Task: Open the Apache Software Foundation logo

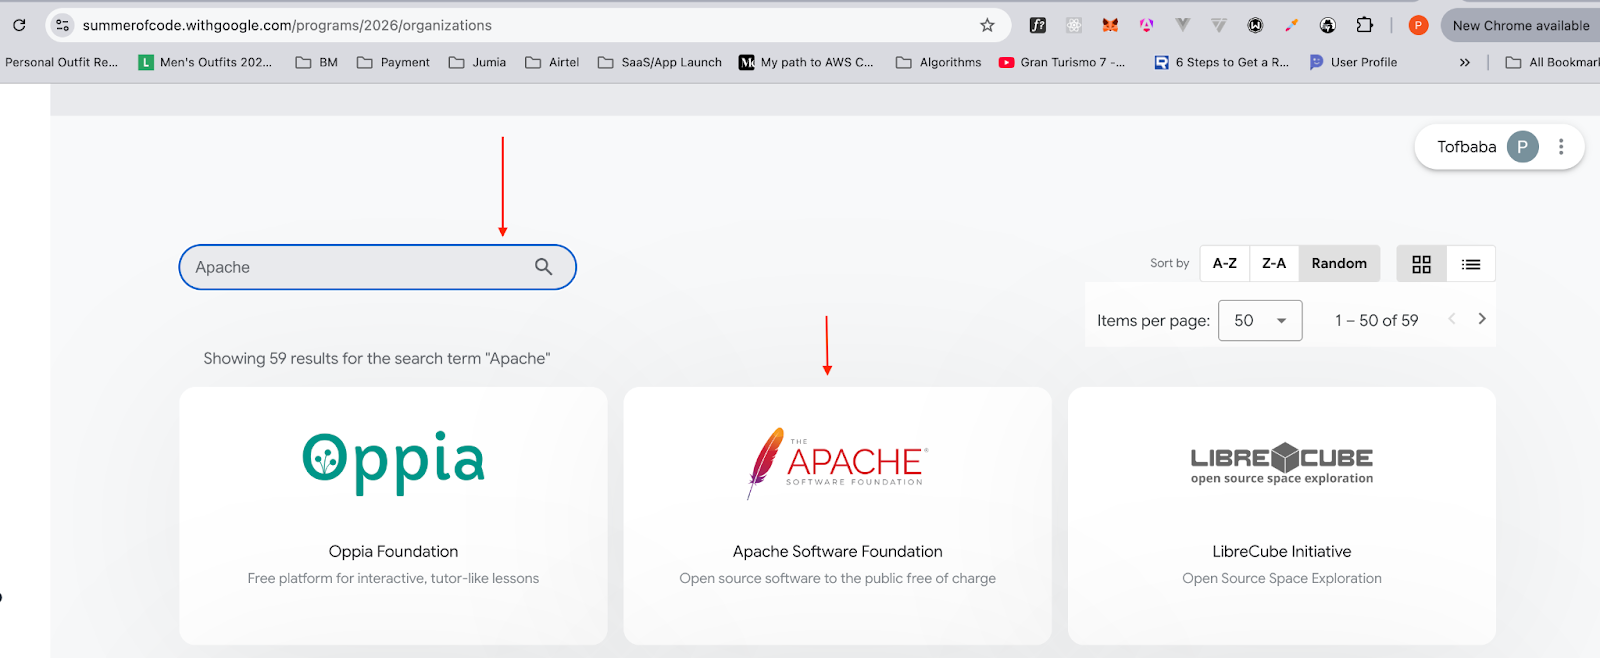Action: click(838, 463)
